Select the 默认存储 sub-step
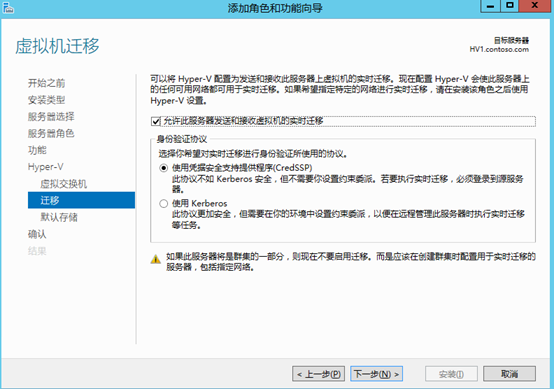 click(59, 217)
